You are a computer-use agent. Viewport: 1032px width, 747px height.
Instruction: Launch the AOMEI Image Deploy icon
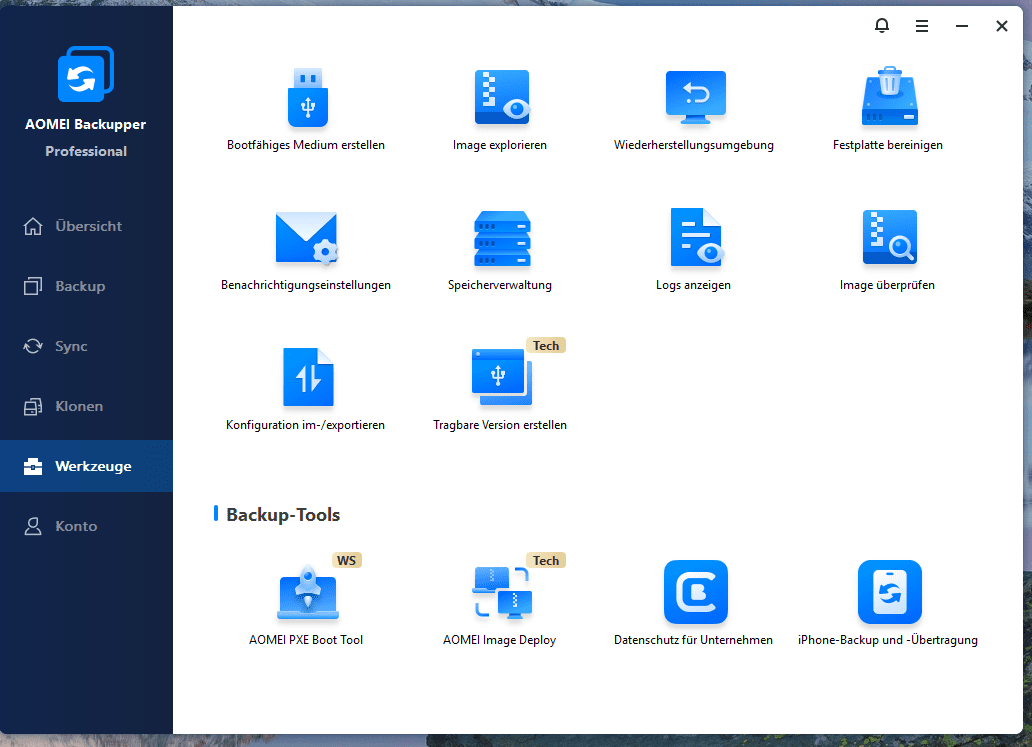point(502,592)
